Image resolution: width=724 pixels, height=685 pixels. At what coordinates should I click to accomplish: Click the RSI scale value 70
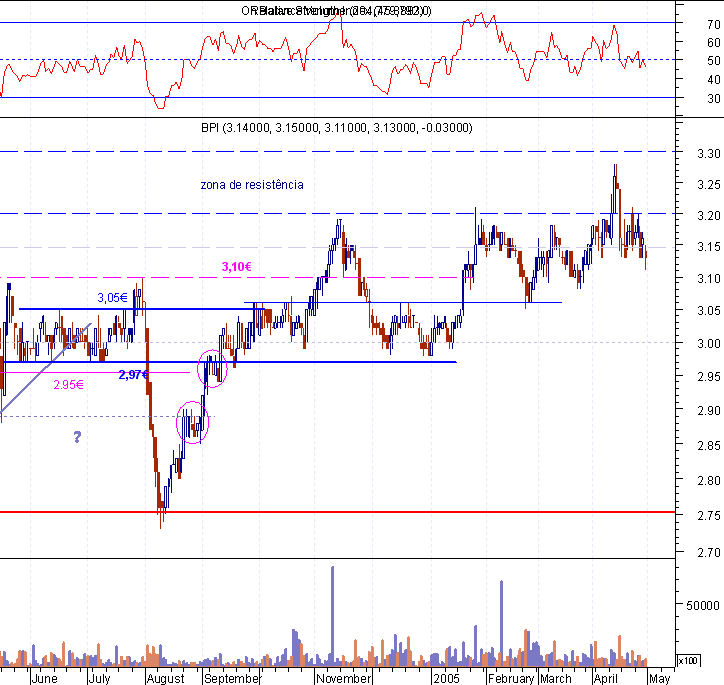pos(714,24)
